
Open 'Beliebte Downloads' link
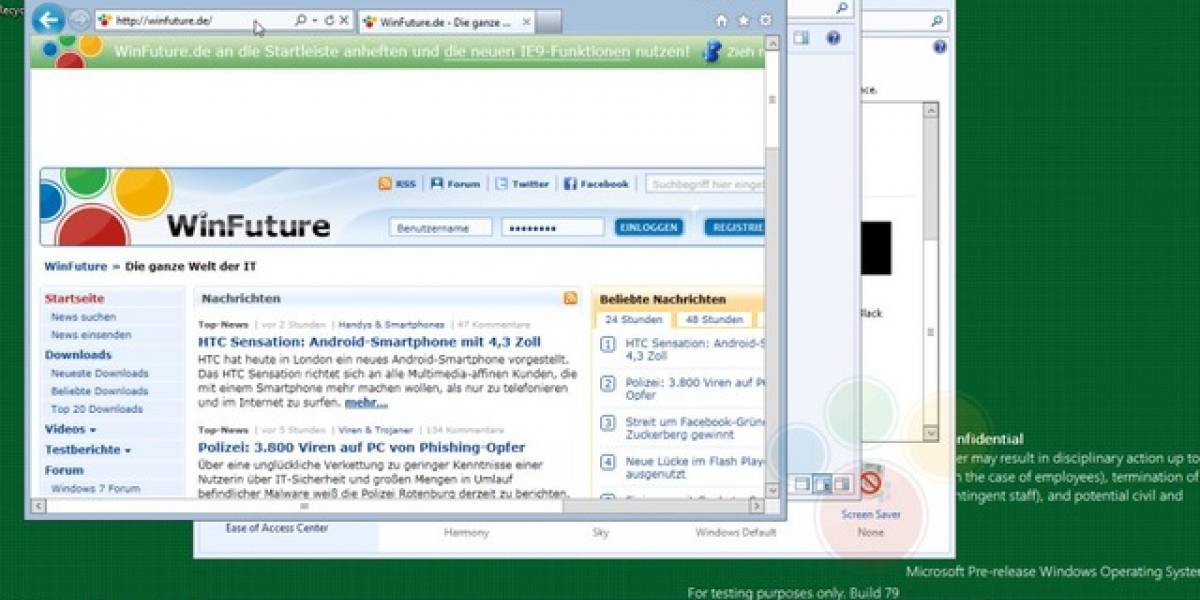pos(99,391)
